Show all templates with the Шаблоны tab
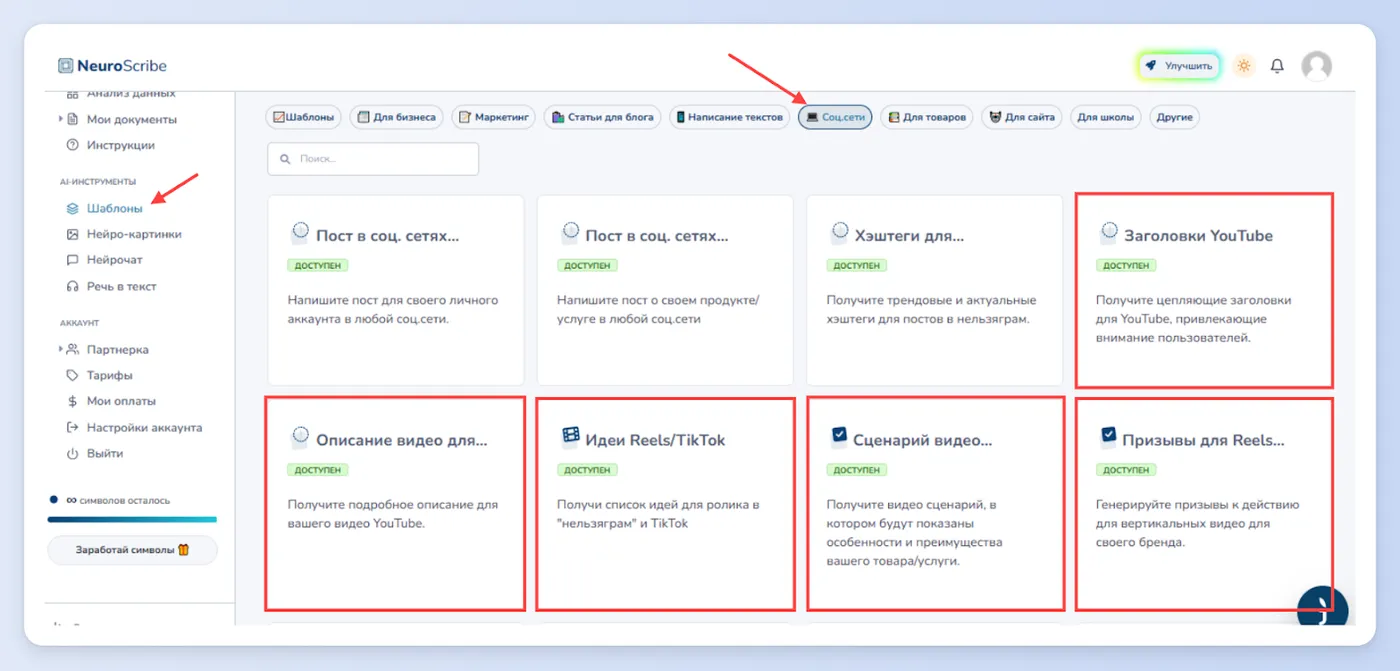Image resolution: width=1400 pixels, height=671 pixels. click(304, 117)
